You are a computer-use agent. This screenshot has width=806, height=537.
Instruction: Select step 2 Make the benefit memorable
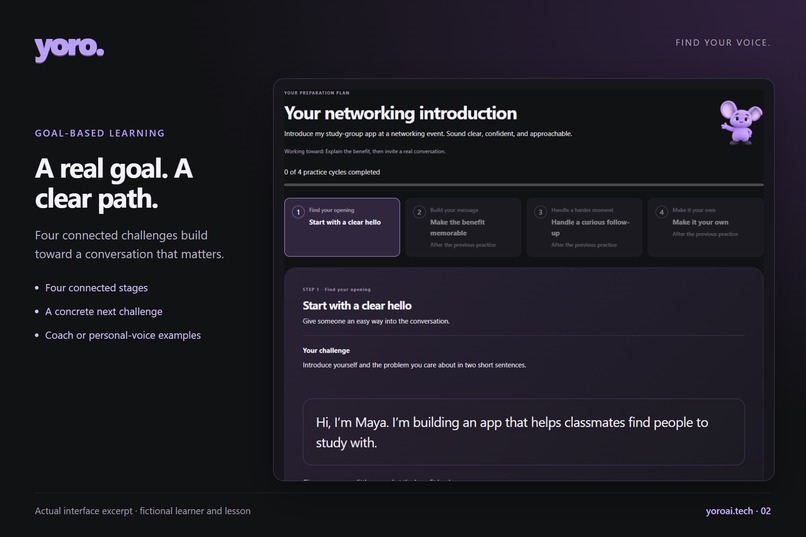[x=463, y=227]
